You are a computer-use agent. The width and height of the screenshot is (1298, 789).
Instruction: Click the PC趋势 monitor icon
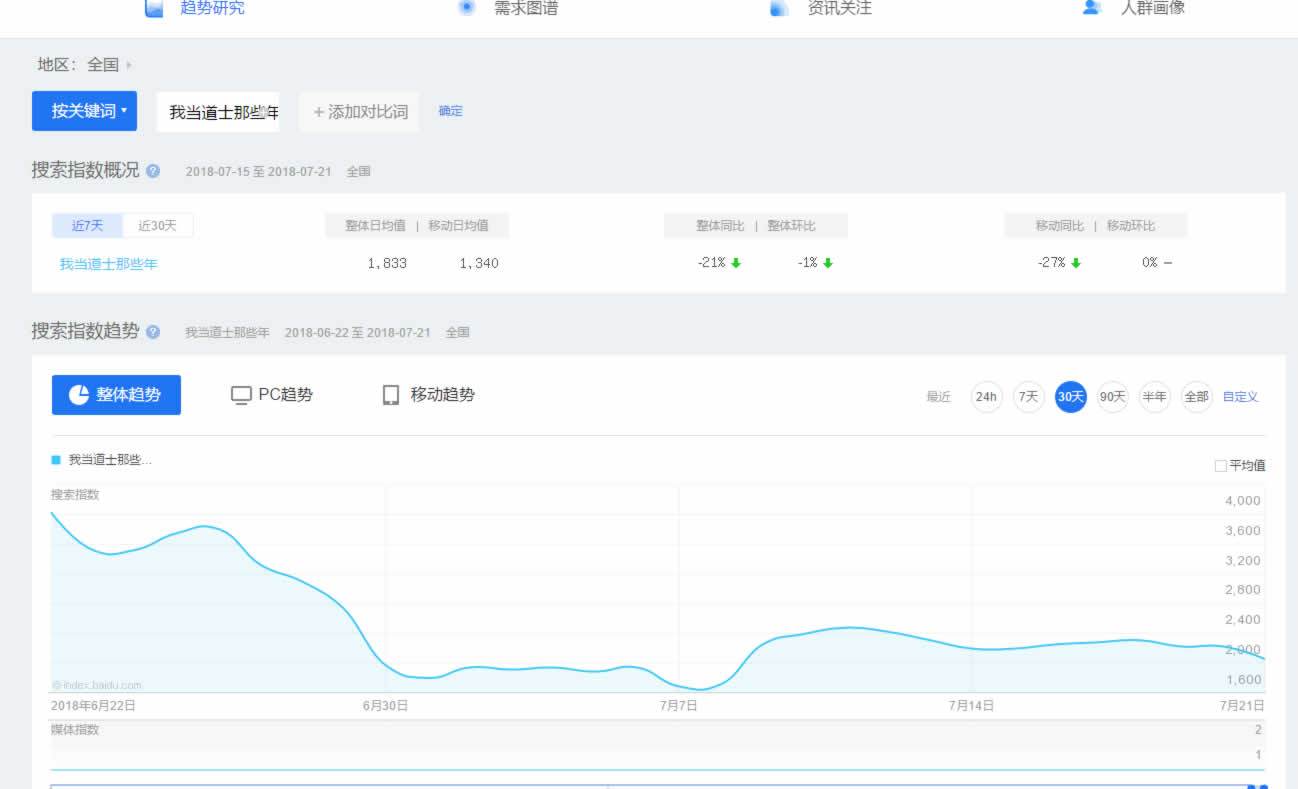click(x=241, y=395)
